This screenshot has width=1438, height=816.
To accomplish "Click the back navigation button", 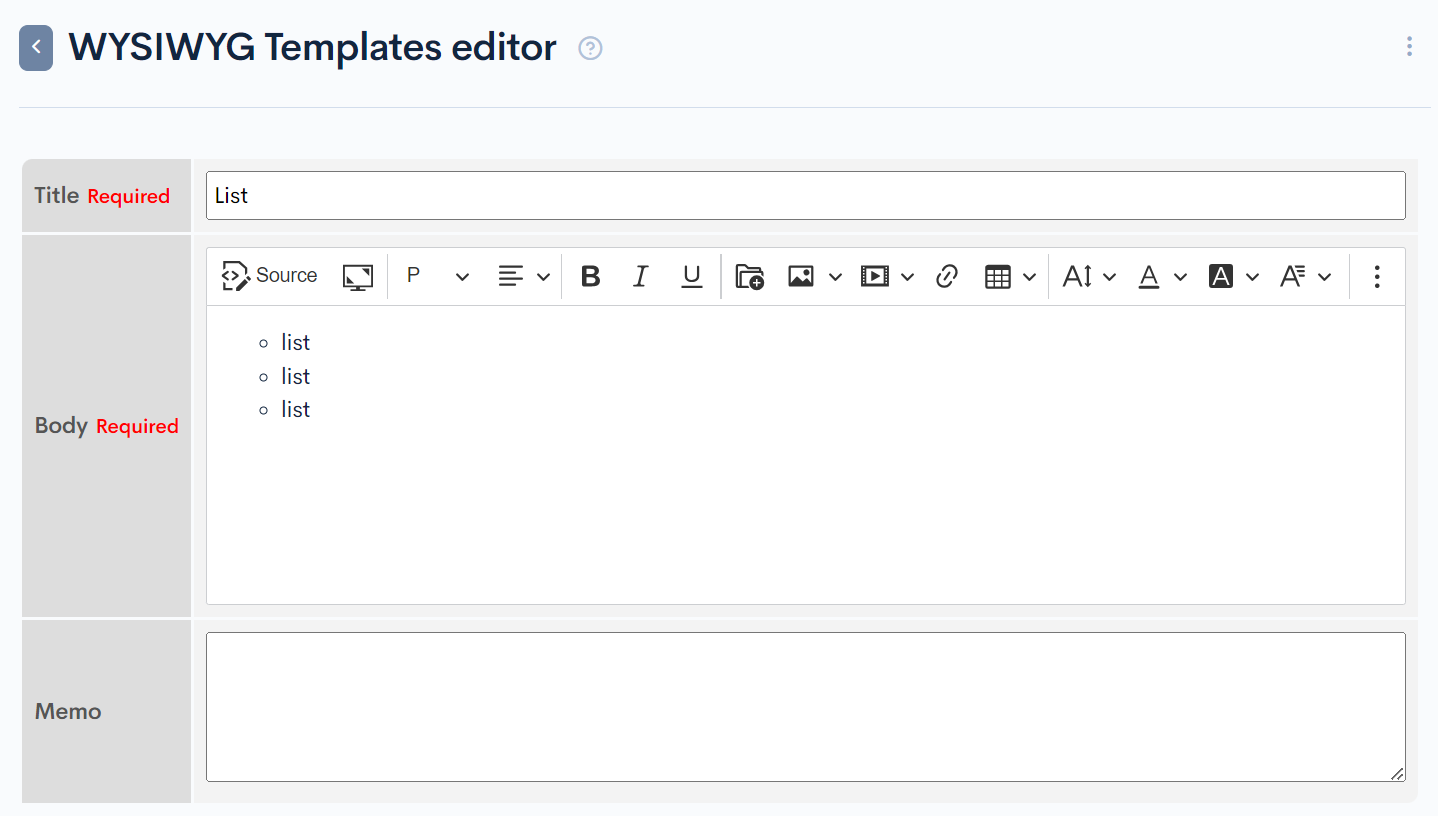I will coord(34,47).
